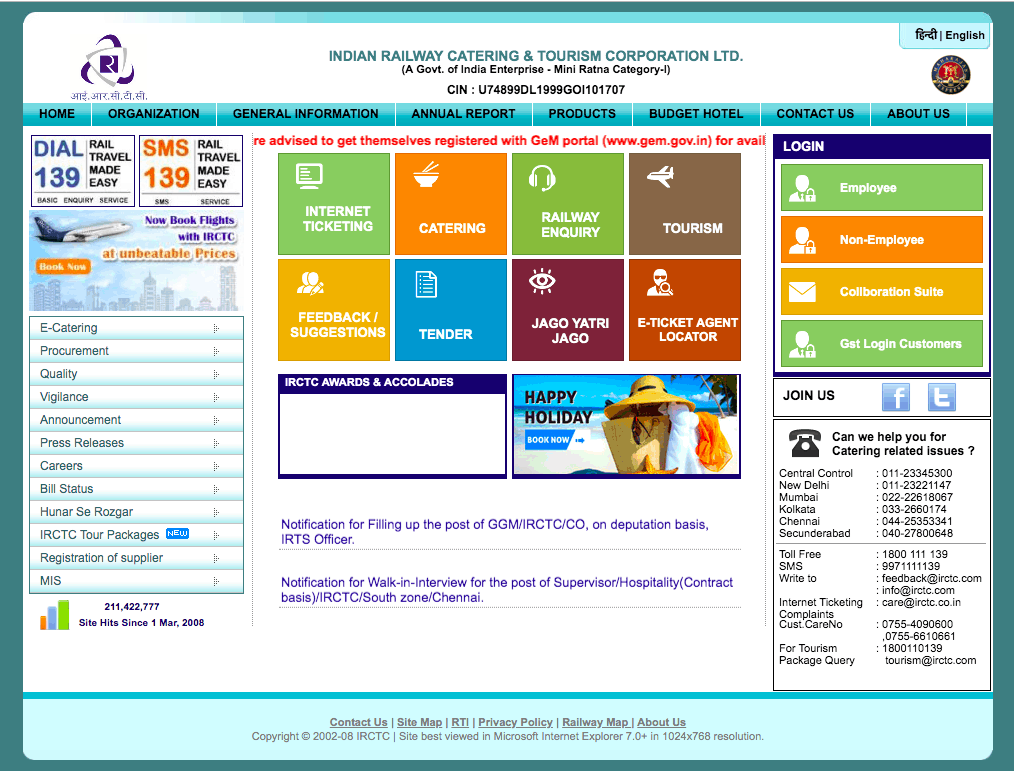Click the Tender document tile
This screenshot has width=1014, height=771.
point(451,310)
